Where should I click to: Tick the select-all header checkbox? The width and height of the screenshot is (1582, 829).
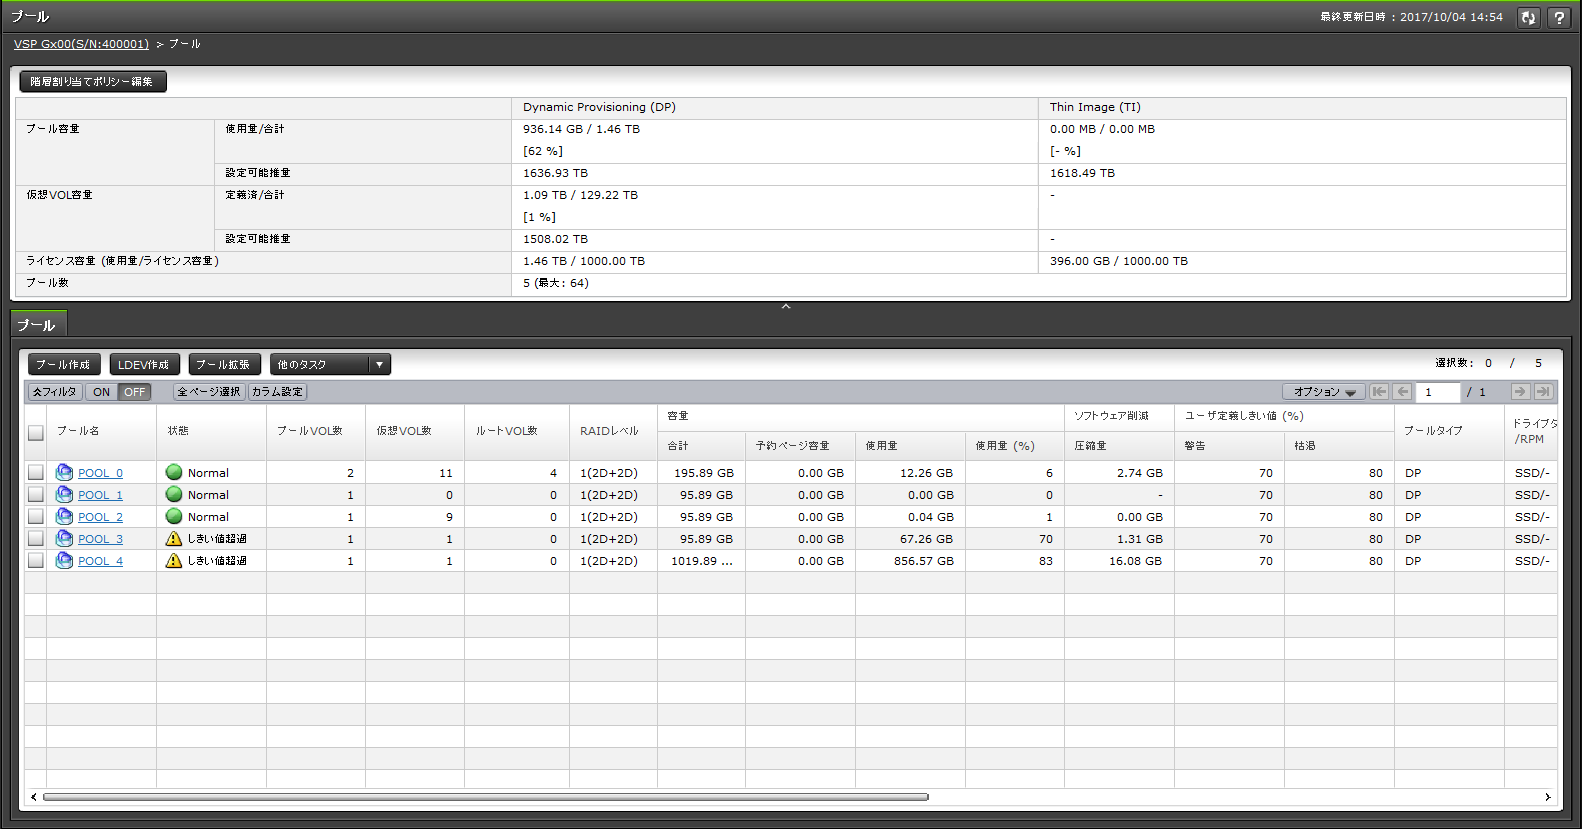[36, 433]
